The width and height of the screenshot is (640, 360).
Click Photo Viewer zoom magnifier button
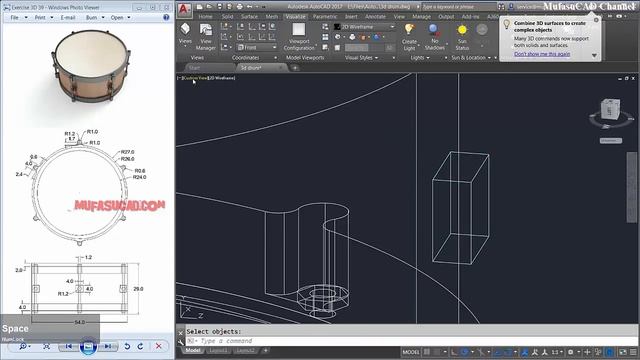[23, 346]
